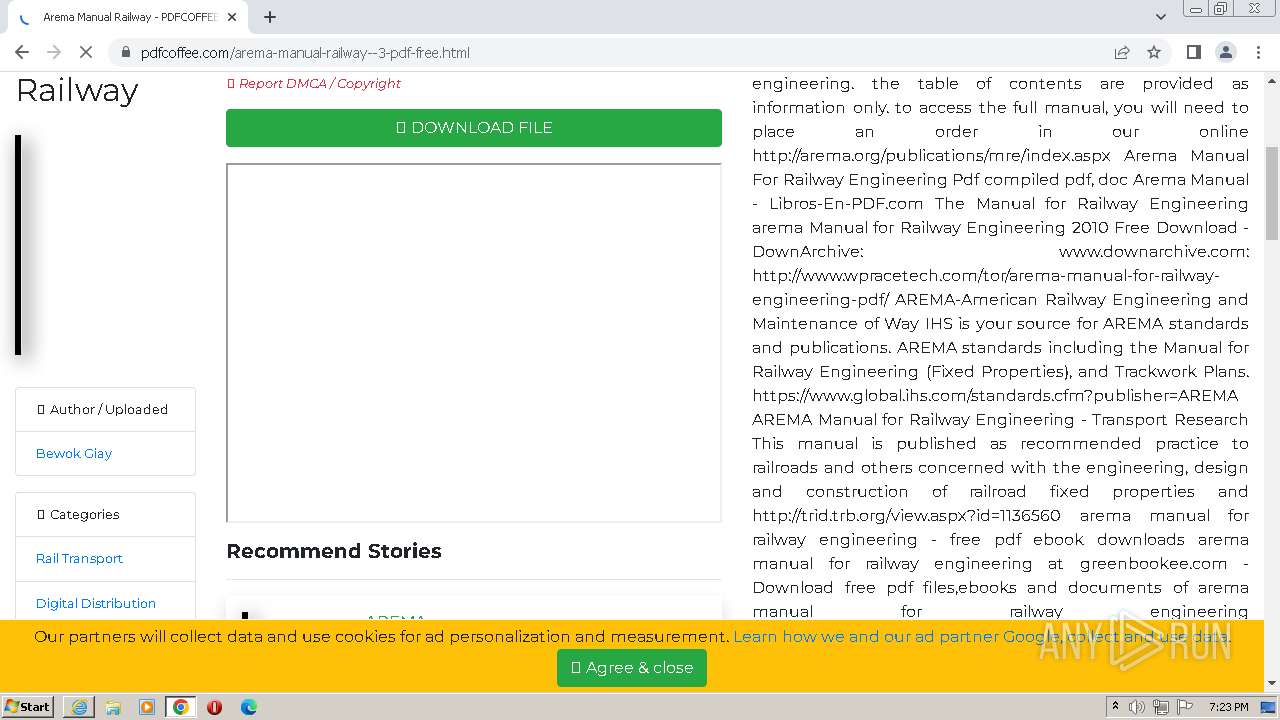
Task: Click the page scrollbar down arrow
Action: [1272, 684]
